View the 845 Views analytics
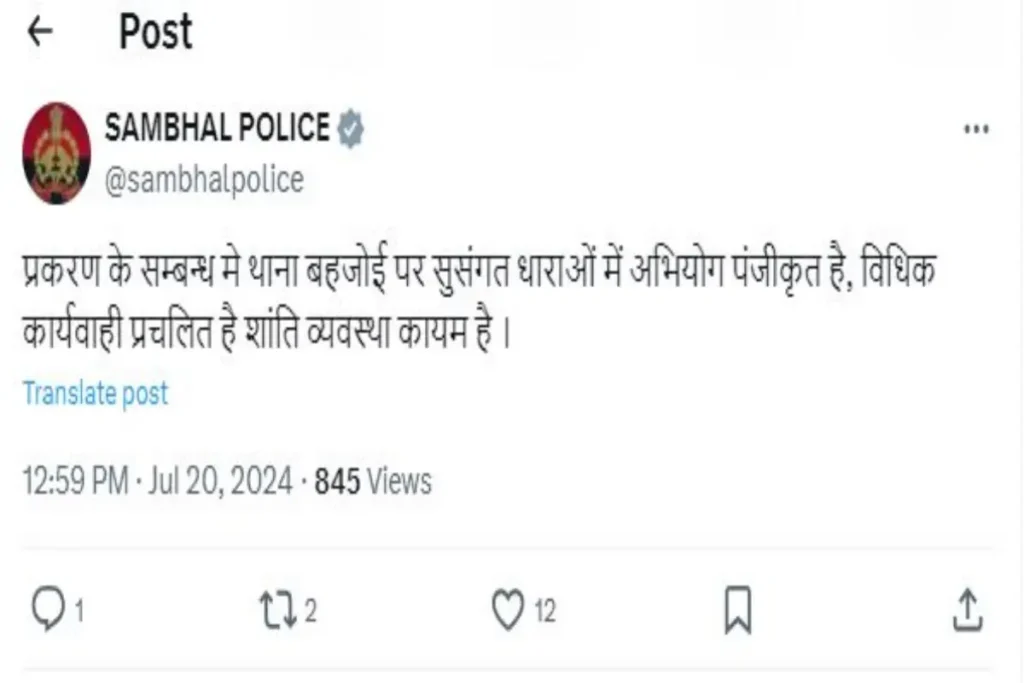Screen dimensions: 1024x683 click(373, 481)
